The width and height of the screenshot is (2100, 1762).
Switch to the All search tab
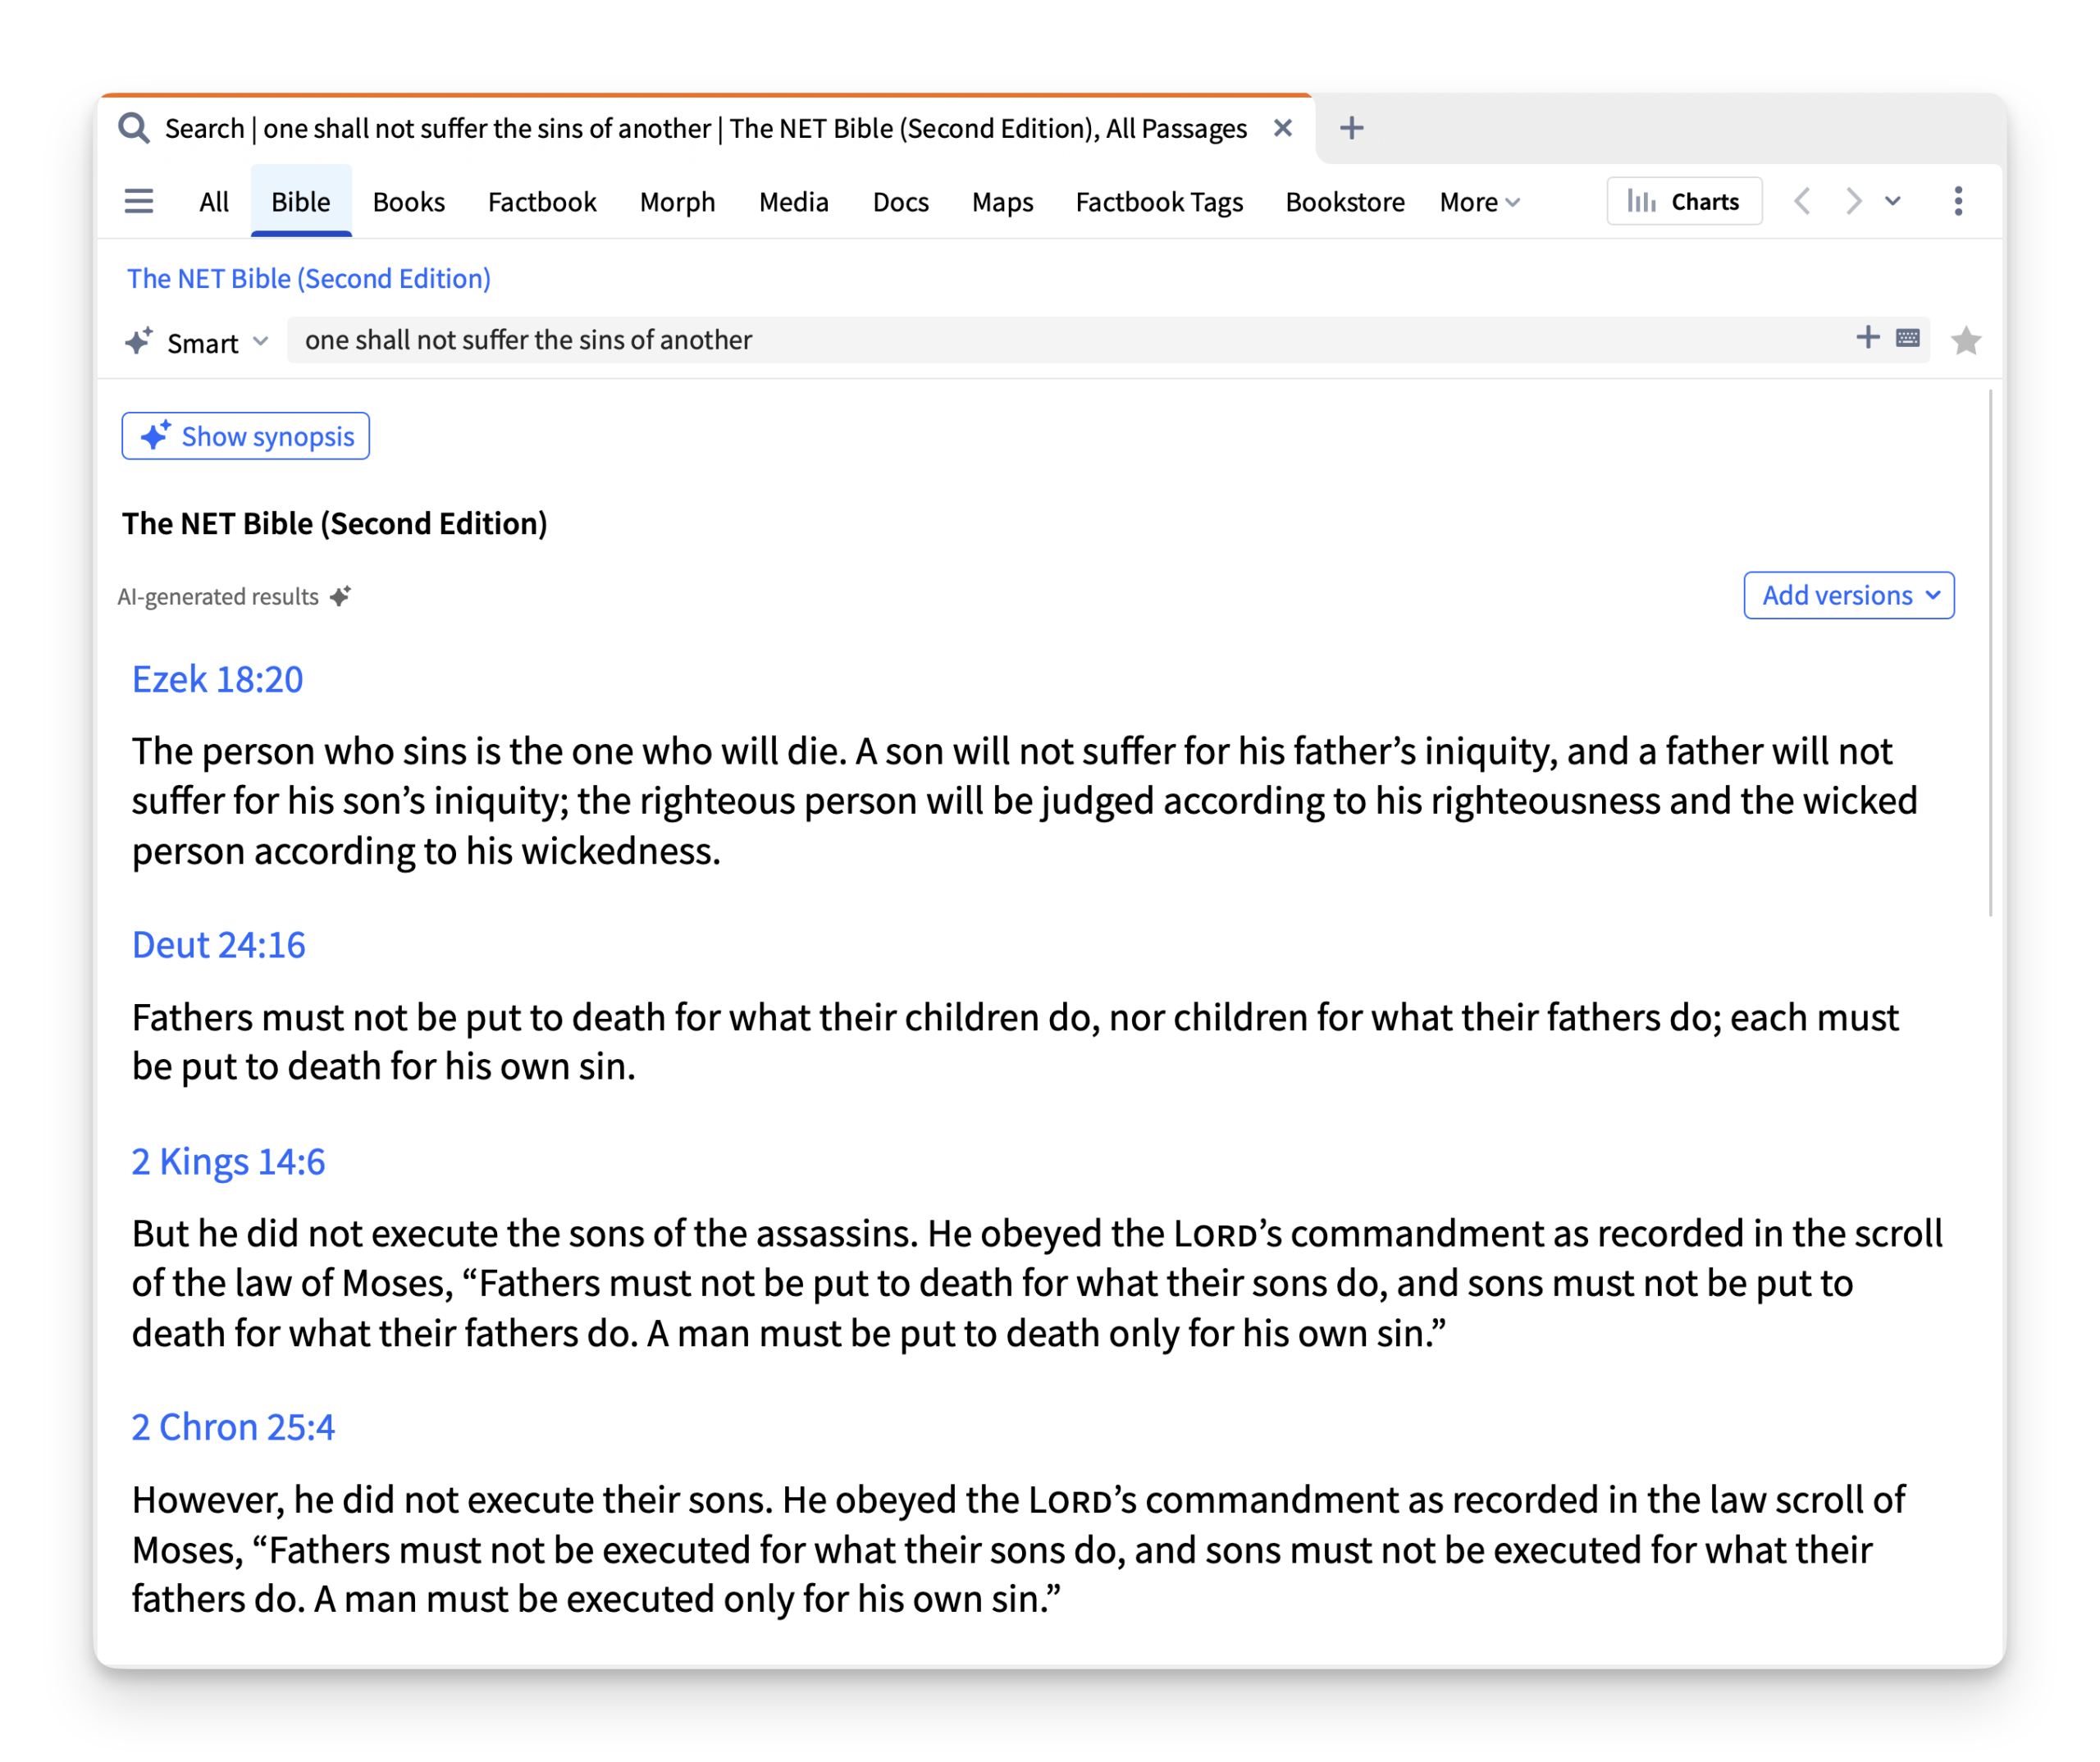pos(214,202)
